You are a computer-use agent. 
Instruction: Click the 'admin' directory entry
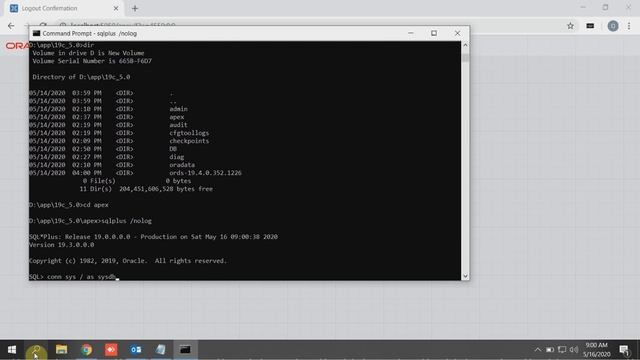(x=178, y=109)
